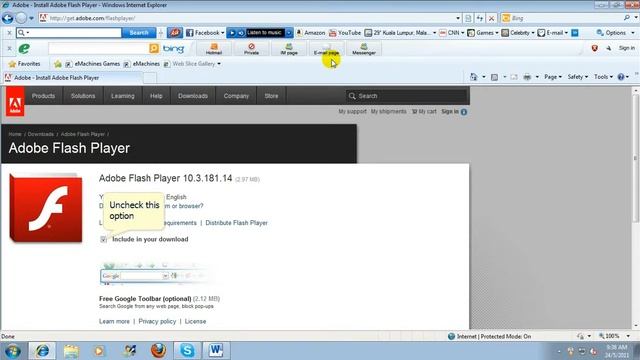Click the Add to Favorites star icon

coord(58,64)
